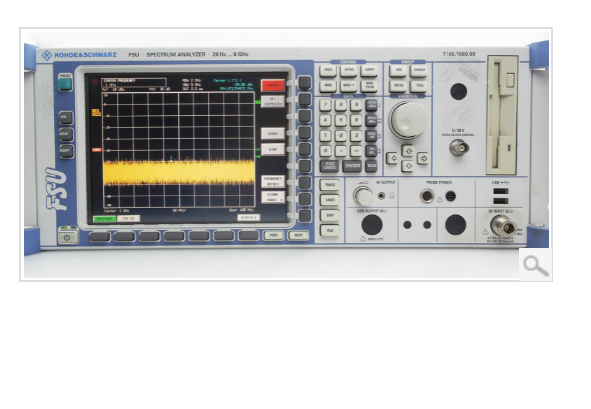
Task: Click the headphone jack at AF OUTPUT
Action: [381, 196]
